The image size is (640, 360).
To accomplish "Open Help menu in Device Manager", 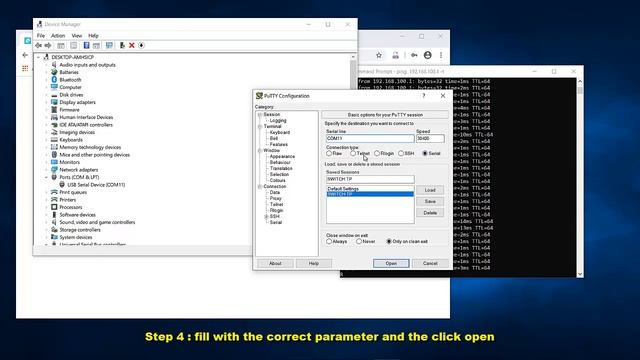I will coord(93,36).
